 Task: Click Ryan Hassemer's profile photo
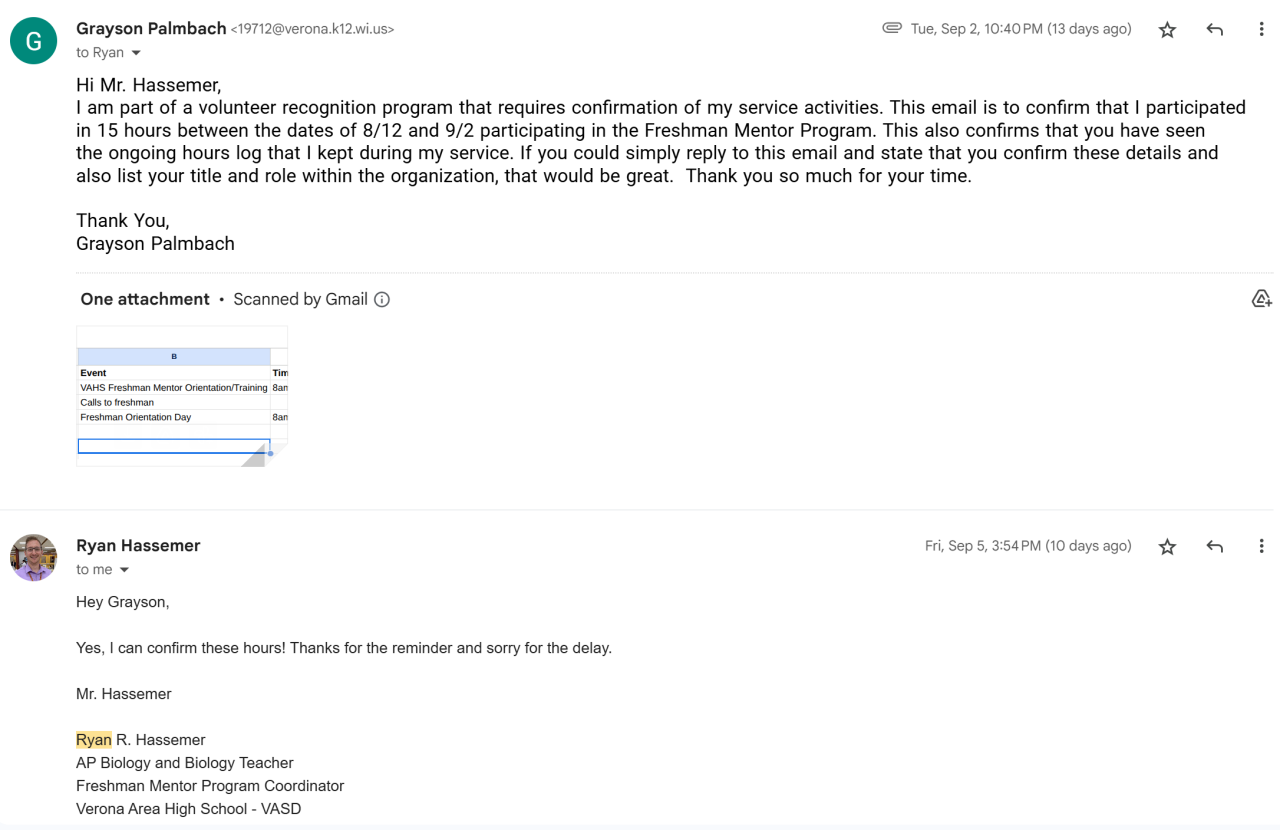pos(33,557)
